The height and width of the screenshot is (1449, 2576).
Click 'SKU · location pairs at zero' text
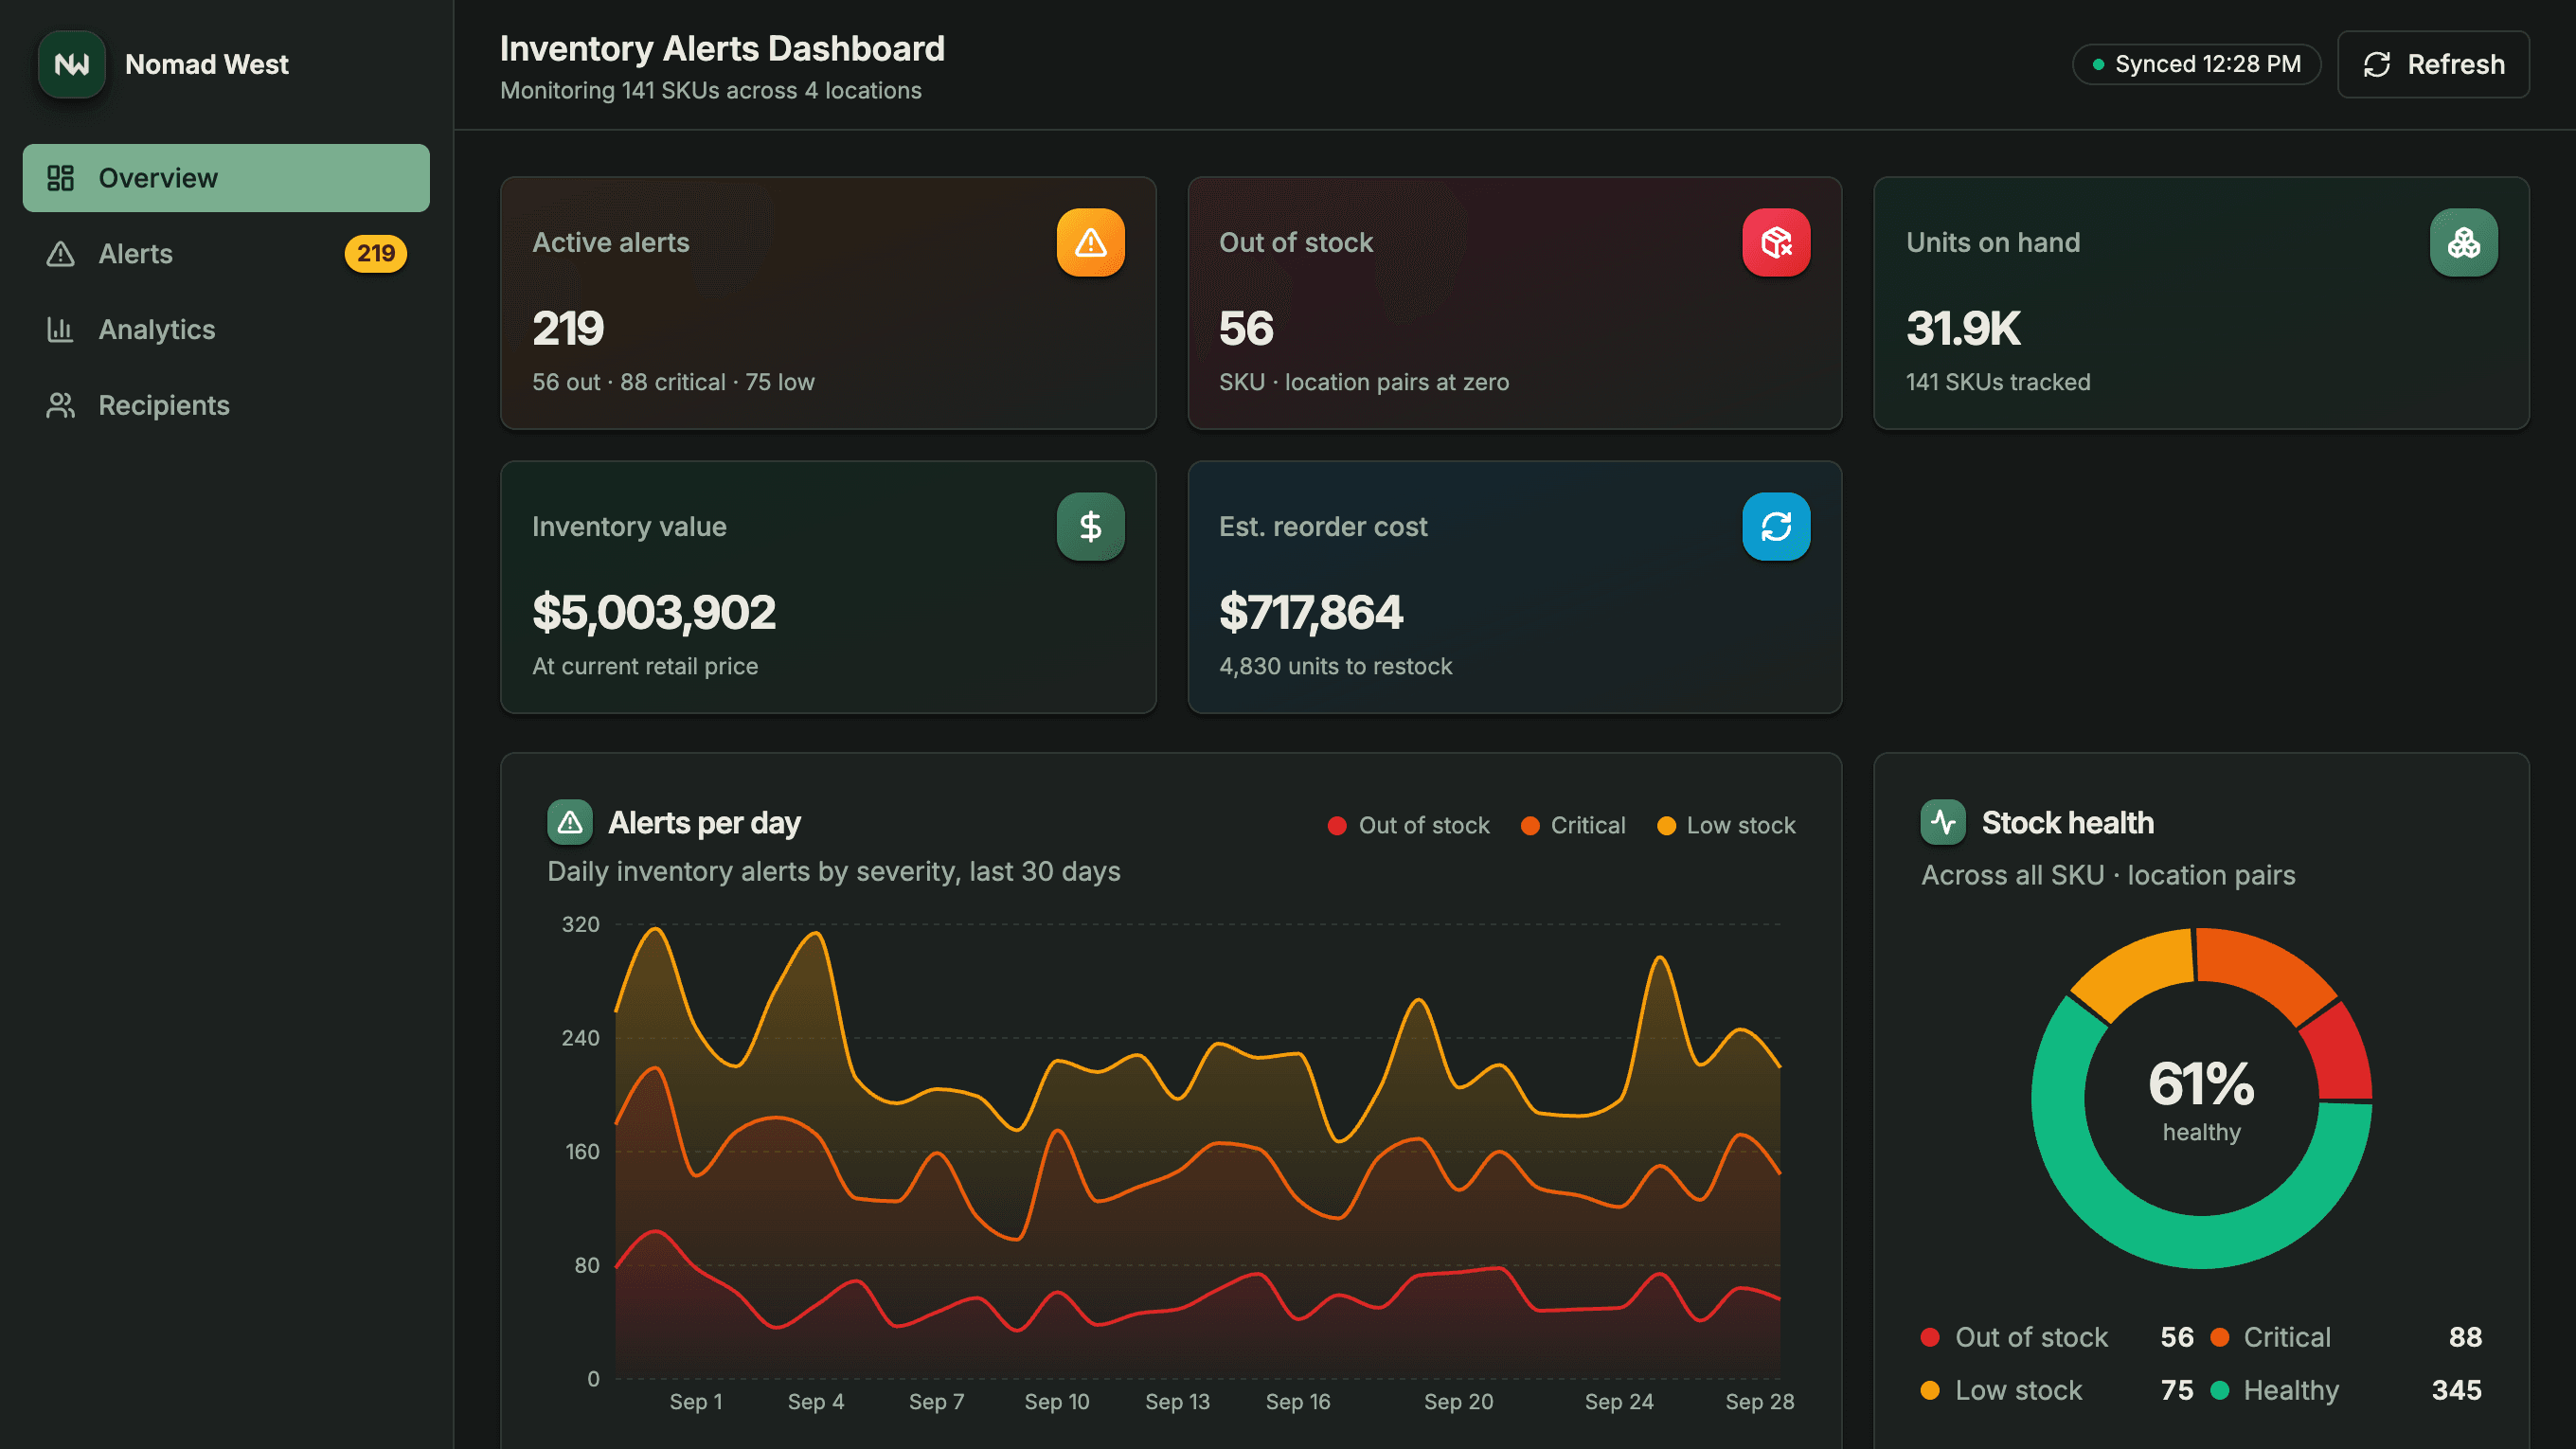(x=1363, y=382)
